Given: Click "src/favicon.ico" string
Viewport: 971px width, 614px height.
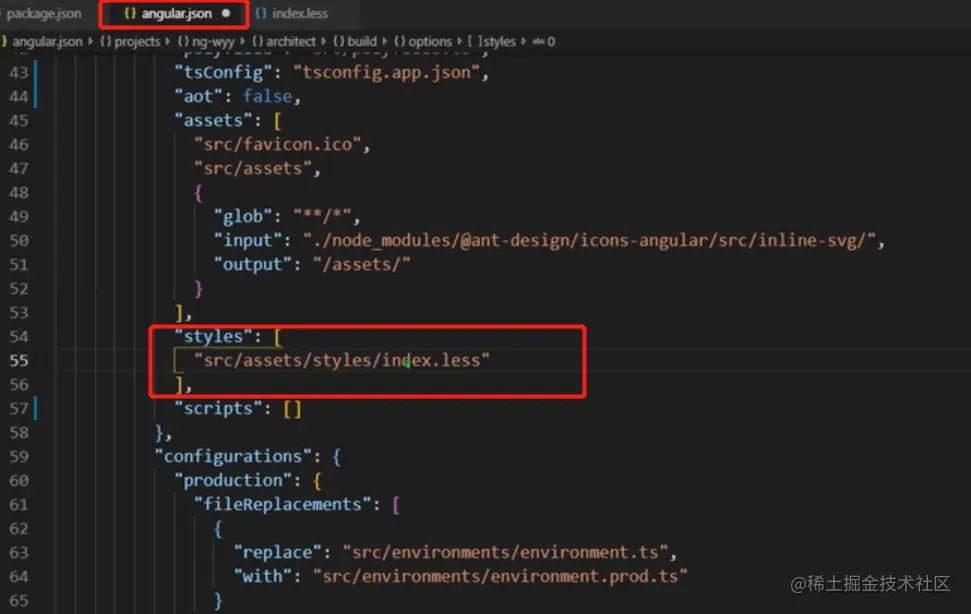Looking at the screenshot, I should 277,144.
